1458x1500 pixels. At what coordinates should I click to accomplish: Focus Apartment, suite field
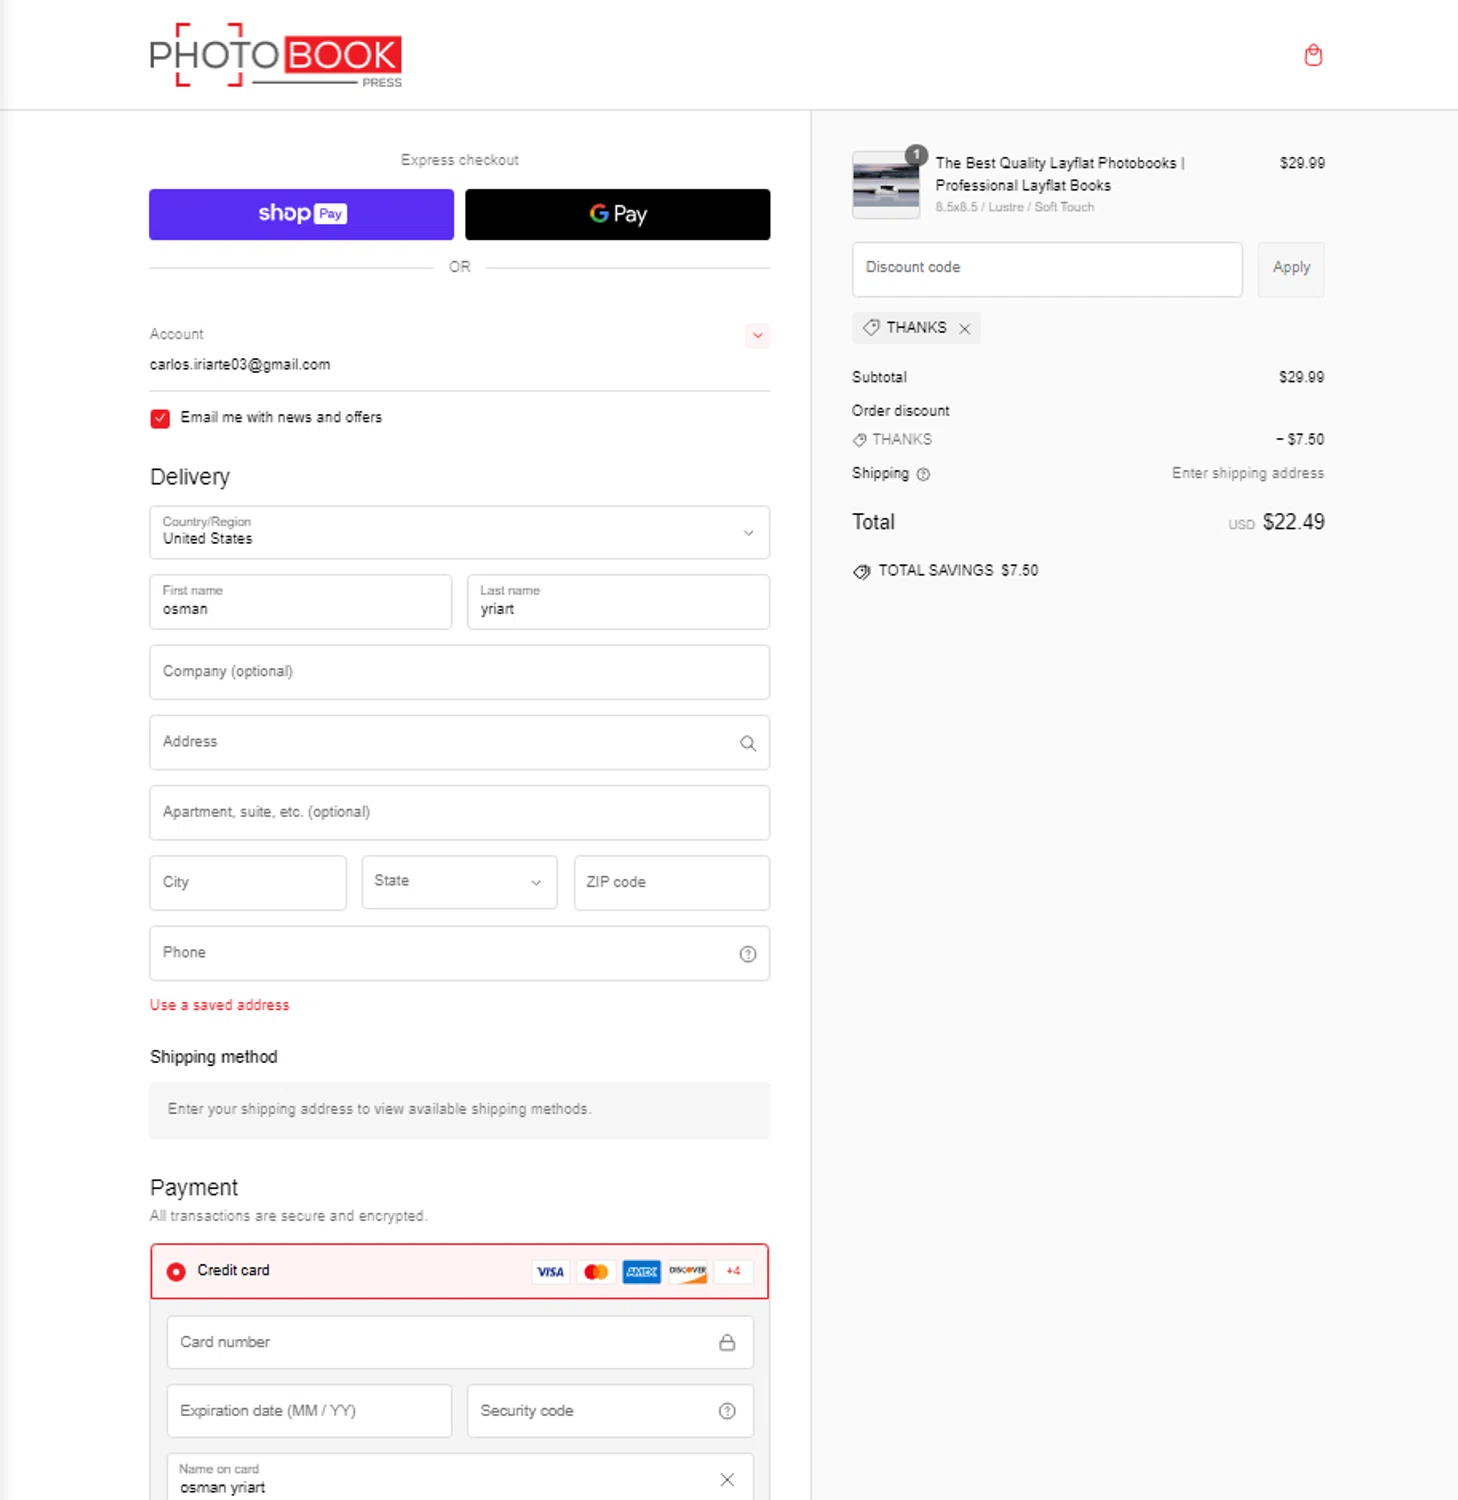pos(460,812)
